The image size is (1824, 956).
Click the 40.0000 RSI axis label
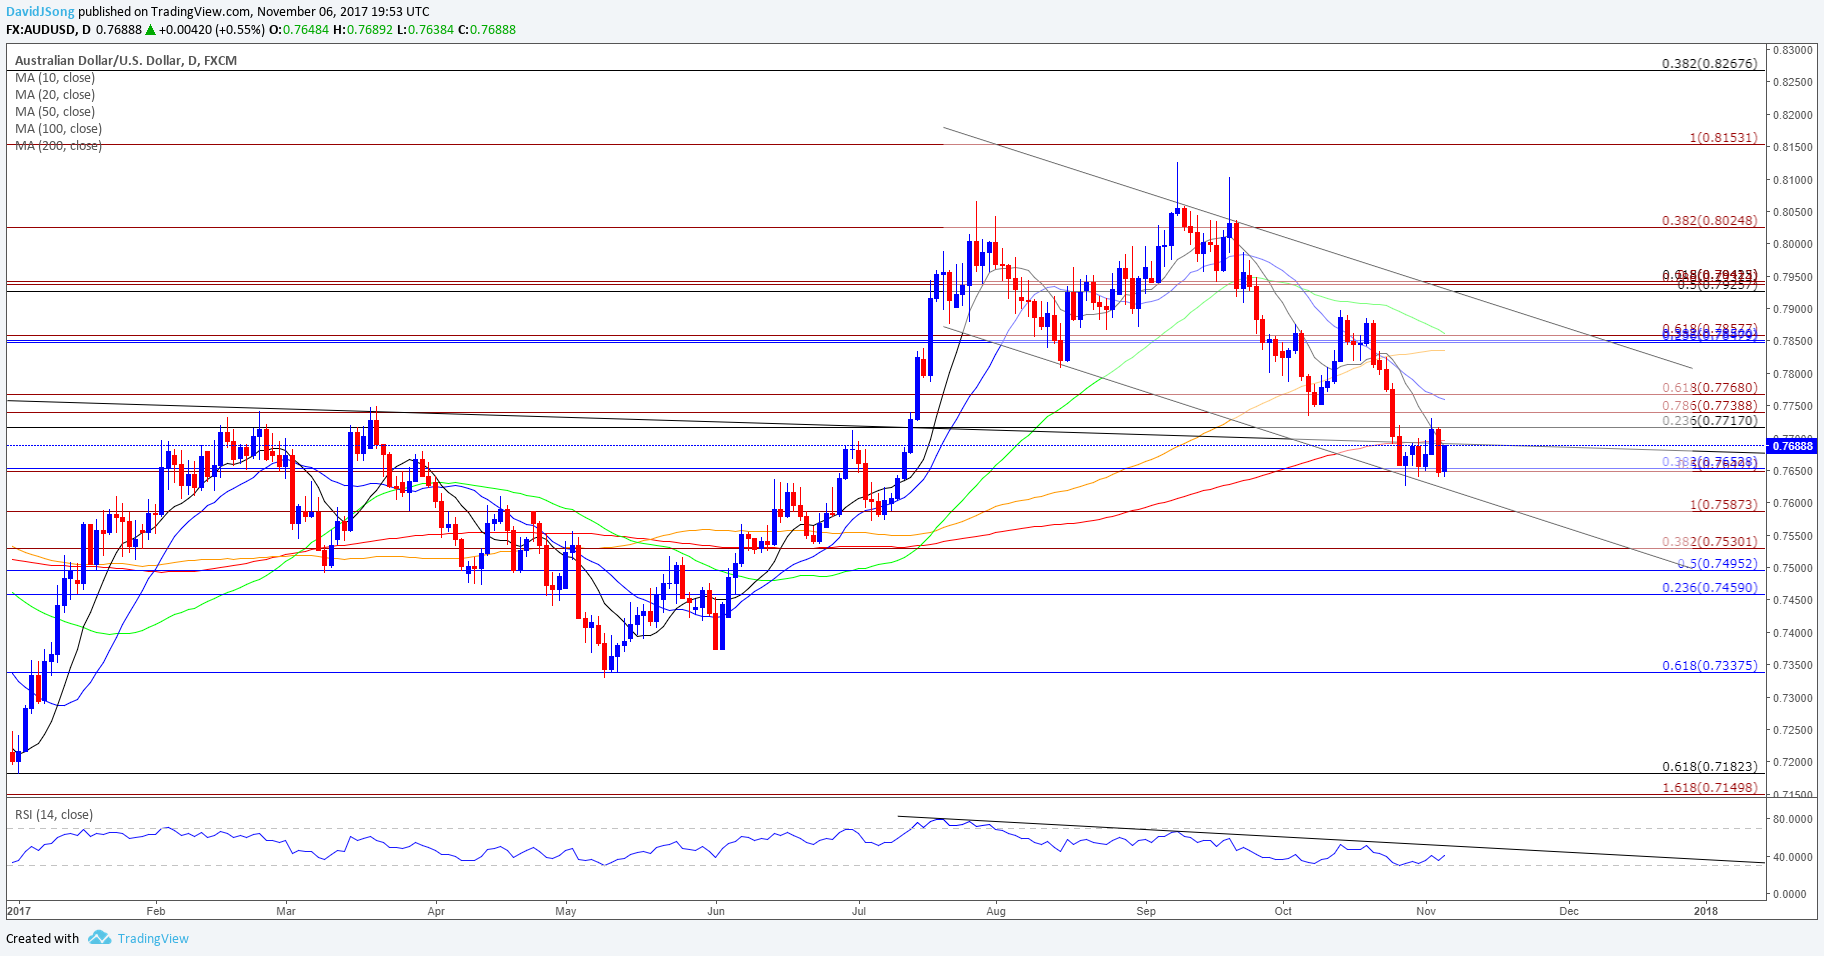coord(1793,857)
